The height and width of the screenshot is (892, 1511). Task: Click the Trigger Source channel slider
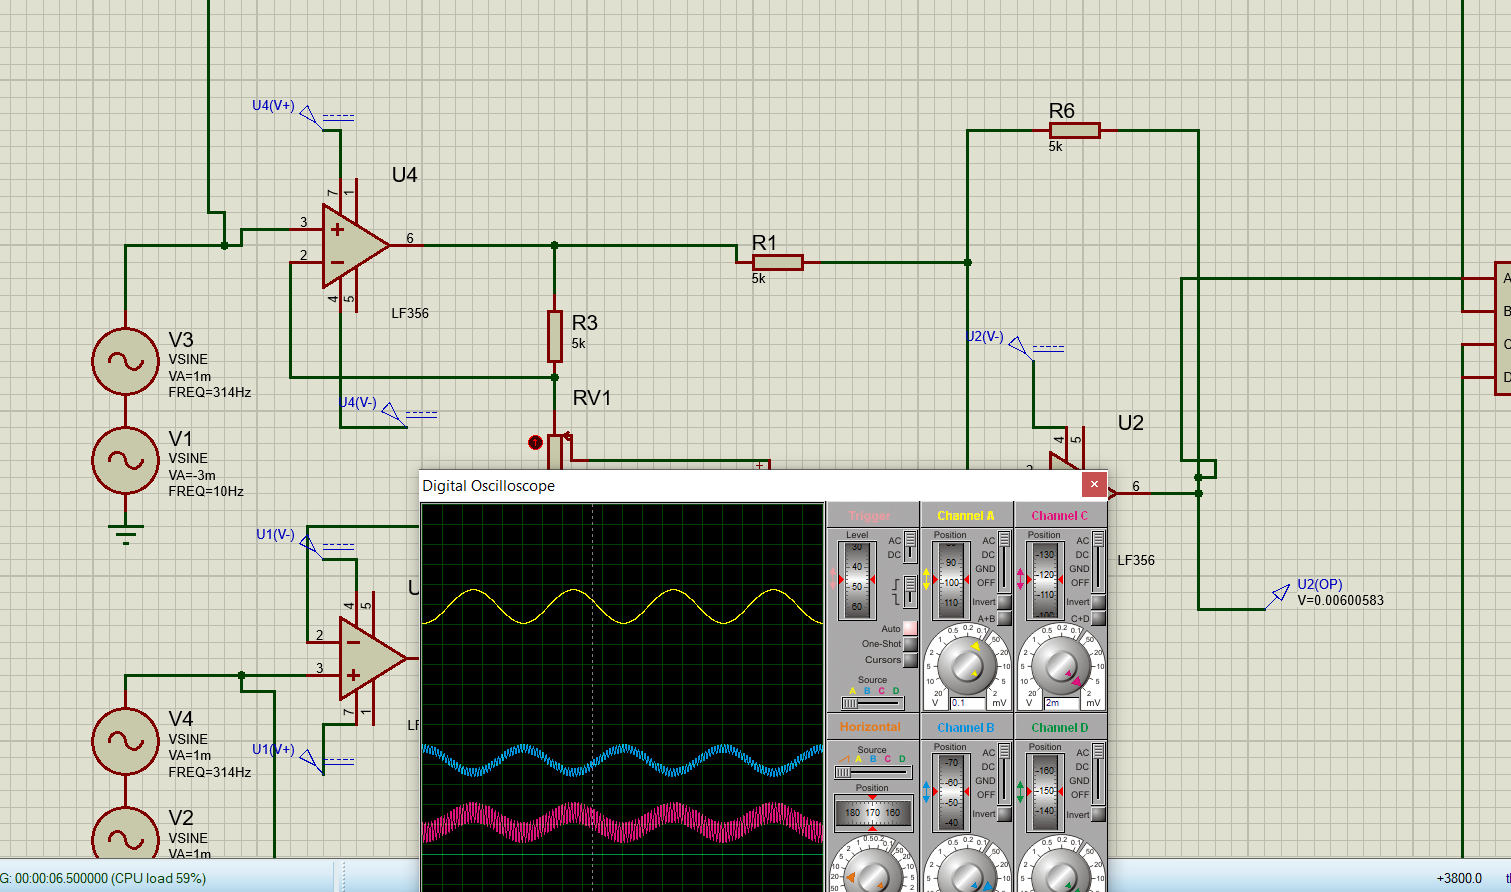[x=872, y=703]
